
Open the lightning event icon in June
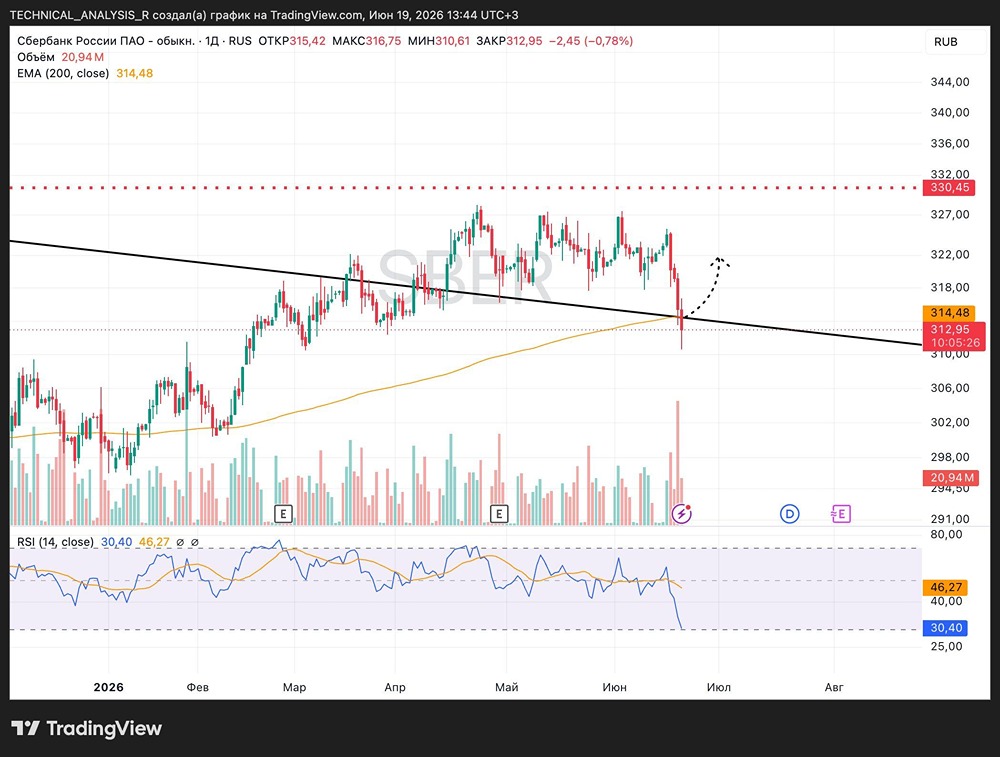[x=682, y=513]
